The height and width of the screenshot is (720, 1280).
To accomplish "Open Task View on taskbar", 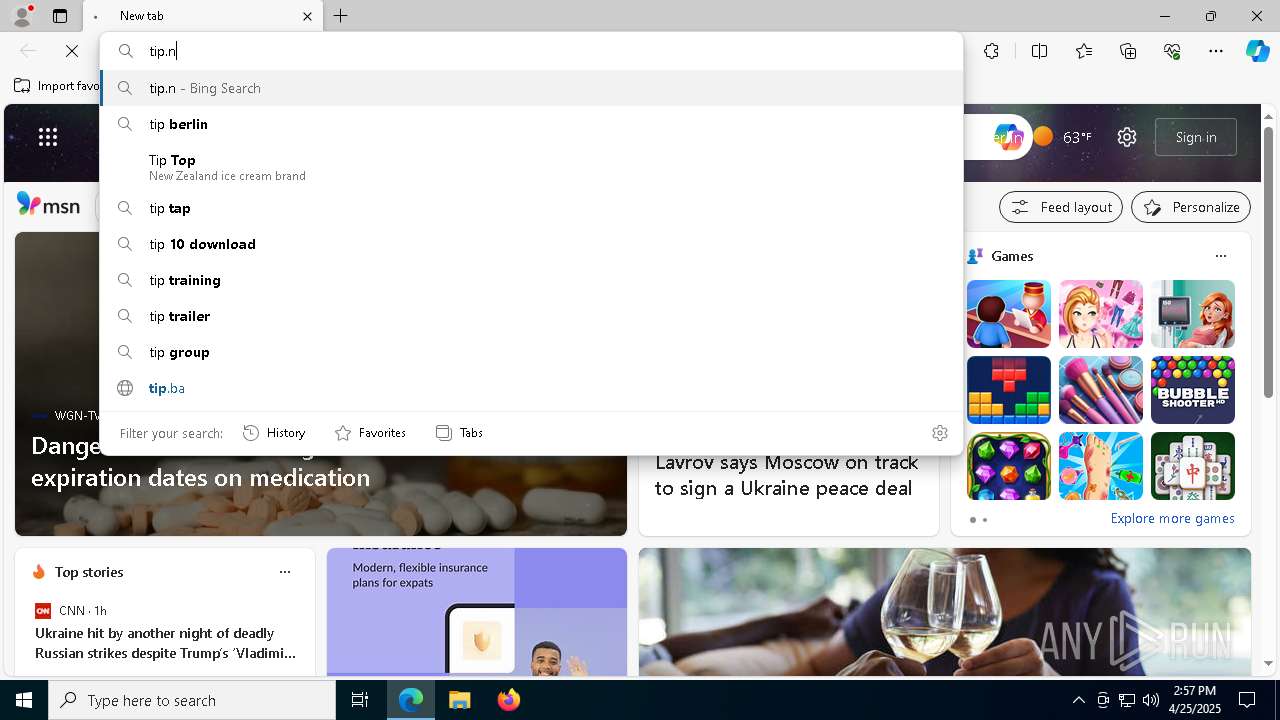I will tap(360, 700).
